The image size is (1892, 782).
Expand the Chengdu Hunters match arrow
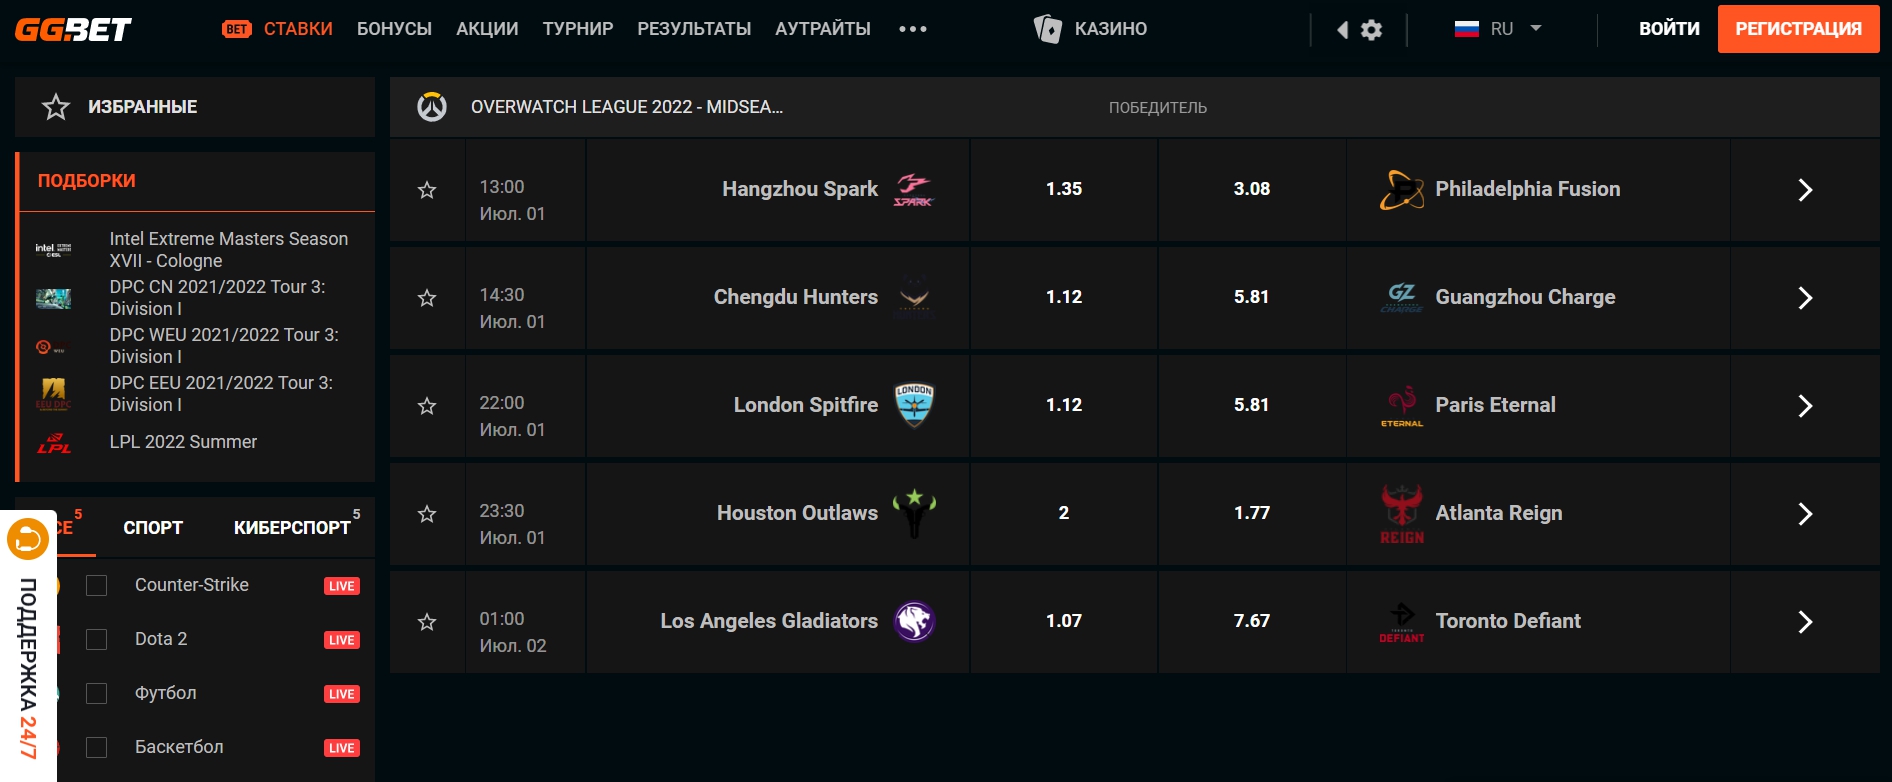[x=1804, y=298]
